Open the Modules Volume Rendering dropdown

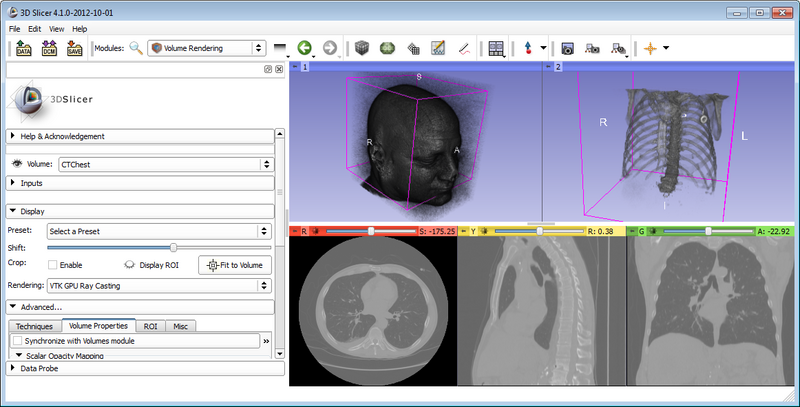tap(207, 48)
